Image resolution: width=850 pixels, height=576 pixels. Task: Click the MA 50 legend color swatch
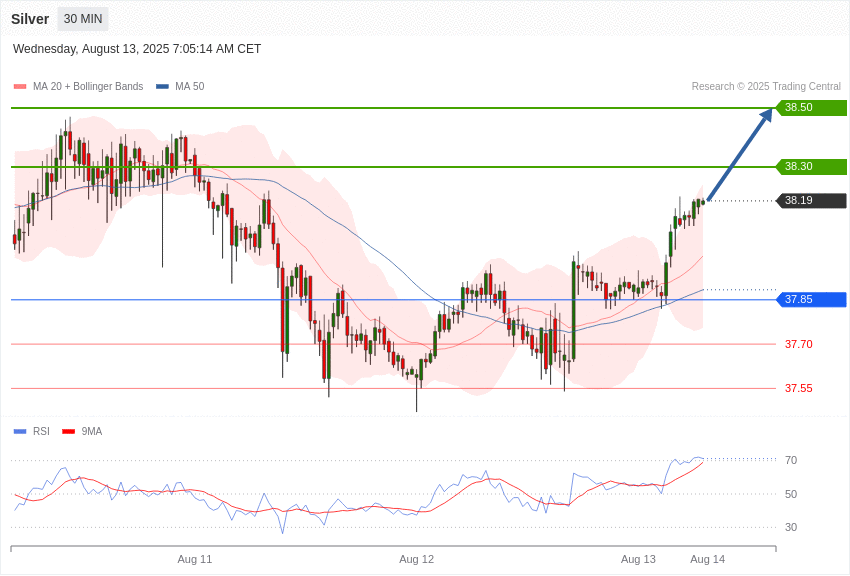click(162, 87)
